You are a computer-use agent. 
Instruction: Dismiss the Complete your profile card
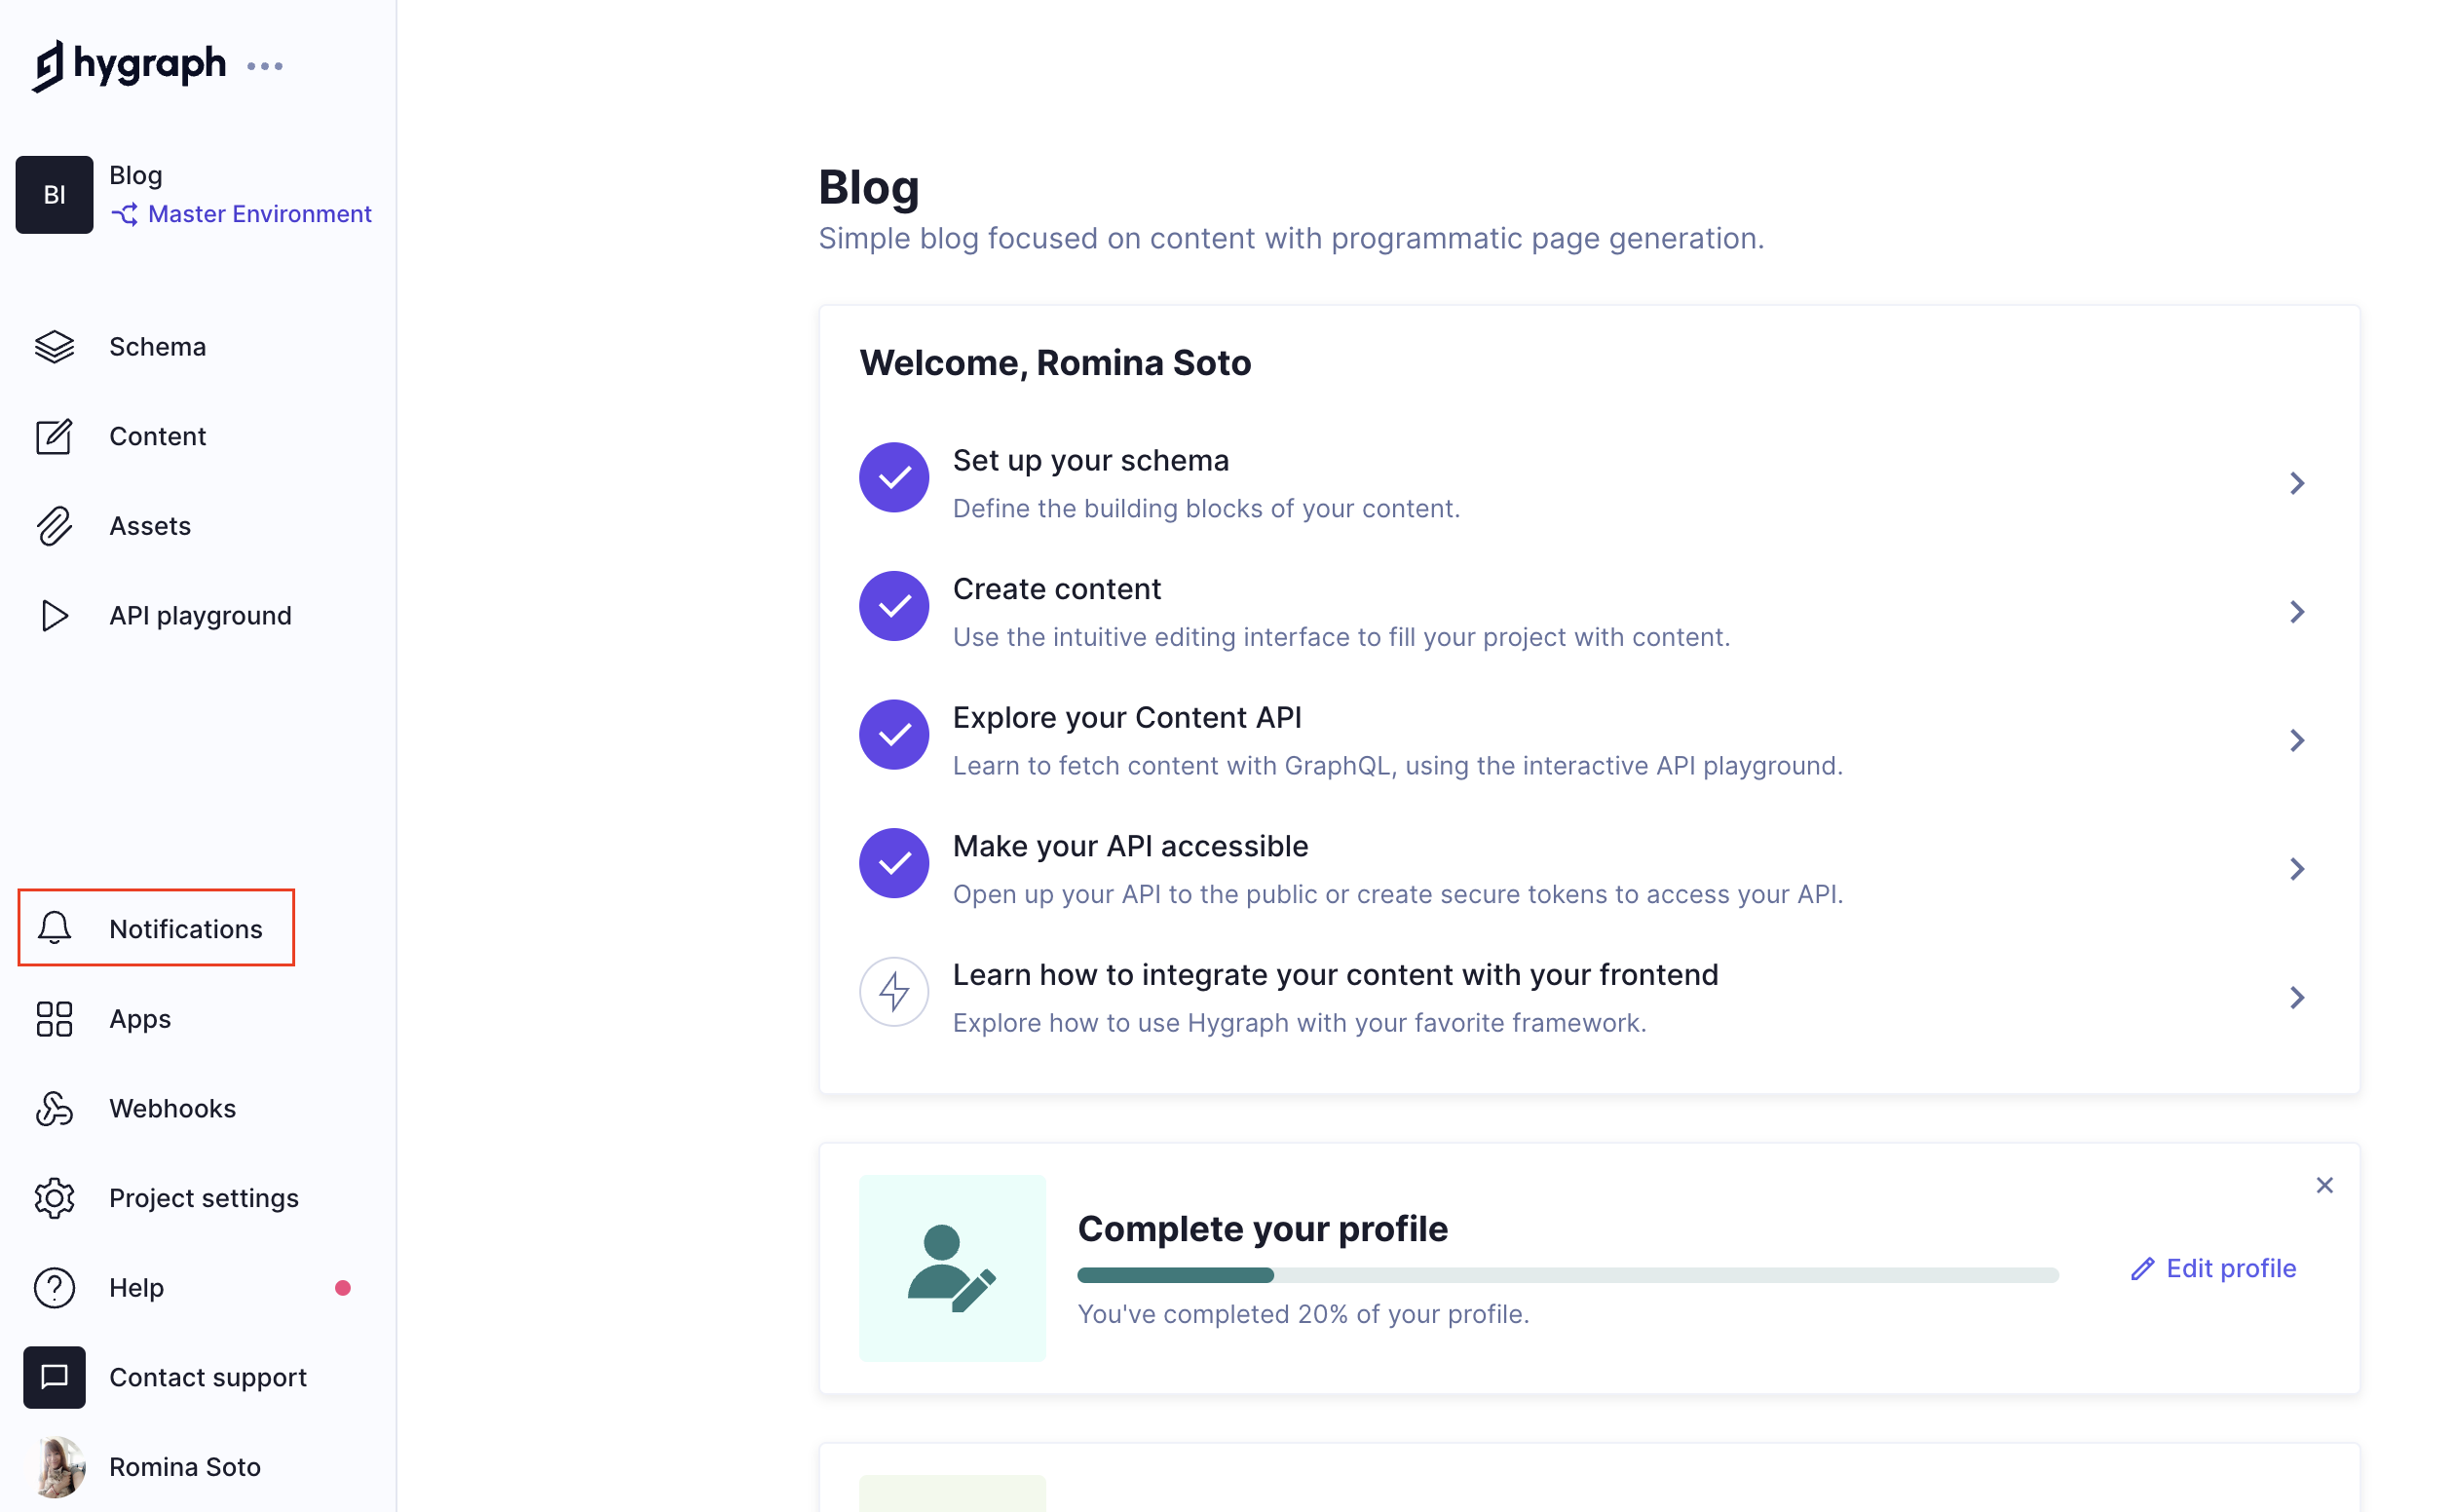[2324, 1186]
